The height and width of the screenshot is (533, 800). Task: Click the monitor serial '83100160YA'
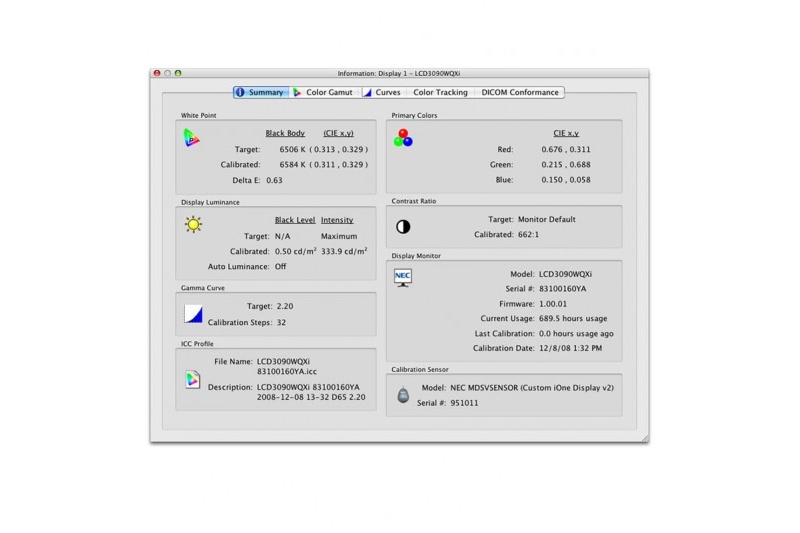coord(562,289)
